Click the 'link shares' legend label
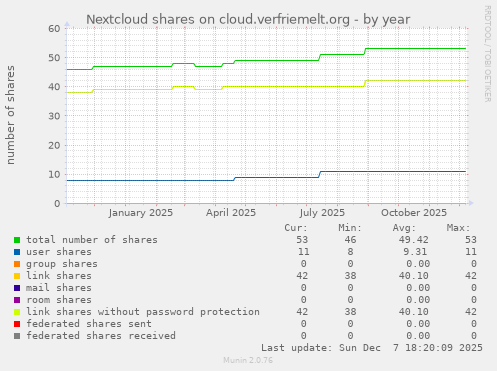Viewport: 497px width, 371px height. (x=59, y=276)
